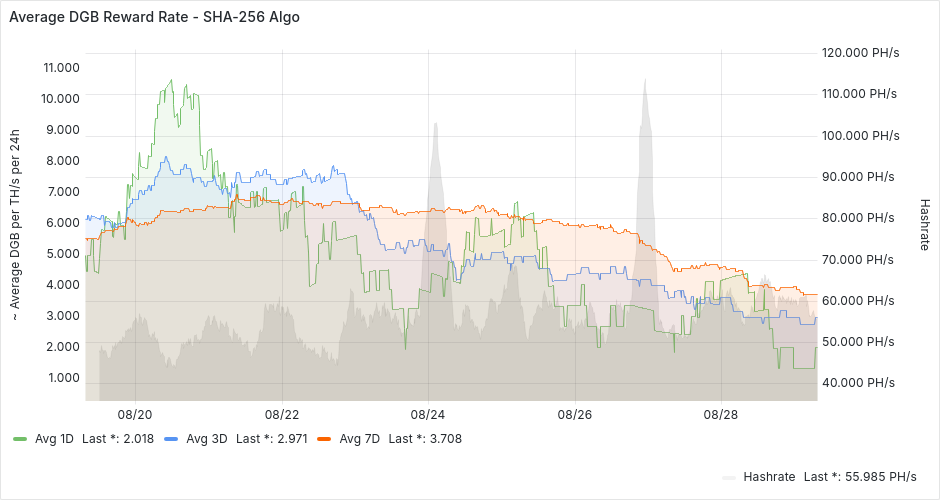Click the orange Avg 7D color swatch
This screenshot has height=500, width=940.
[x=324, y=439]
